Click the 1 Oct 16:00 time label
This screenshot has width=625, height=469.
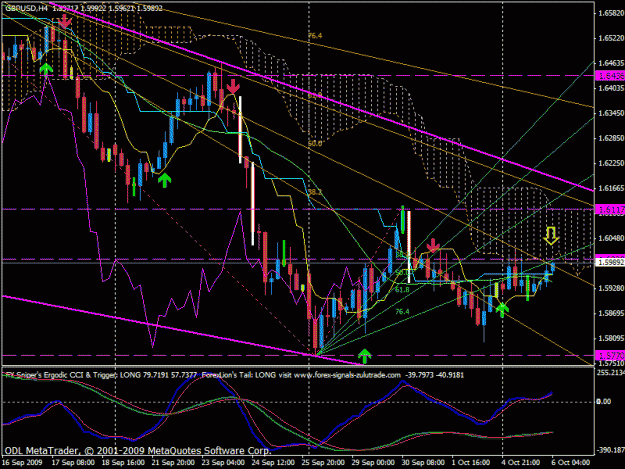pos(470,463)
